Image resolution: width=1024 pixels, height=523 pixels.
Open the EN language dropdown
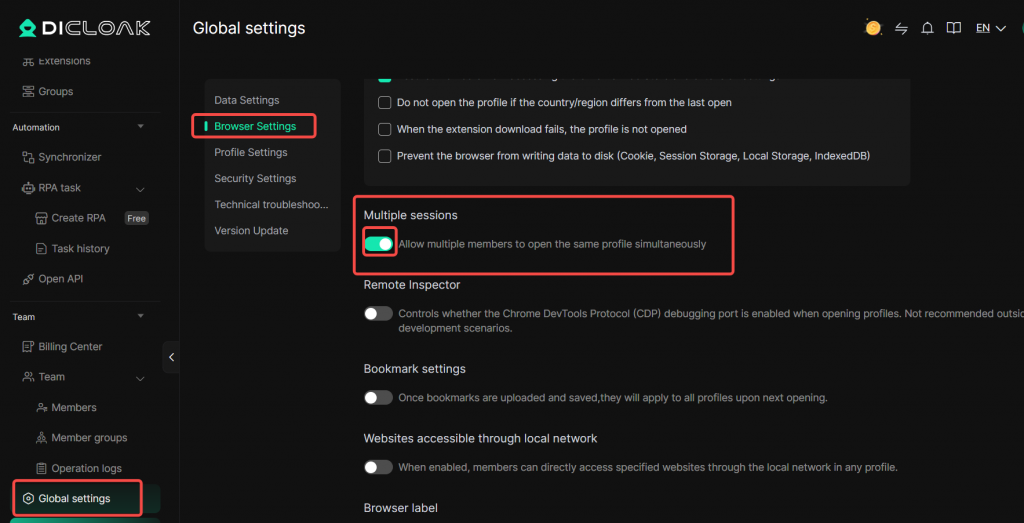point(991,28)
